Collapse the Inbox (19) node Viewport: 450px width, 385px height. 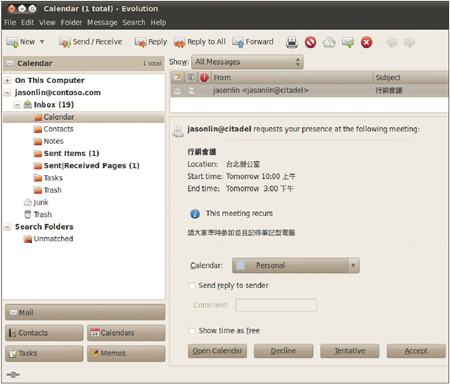(17, 105)
